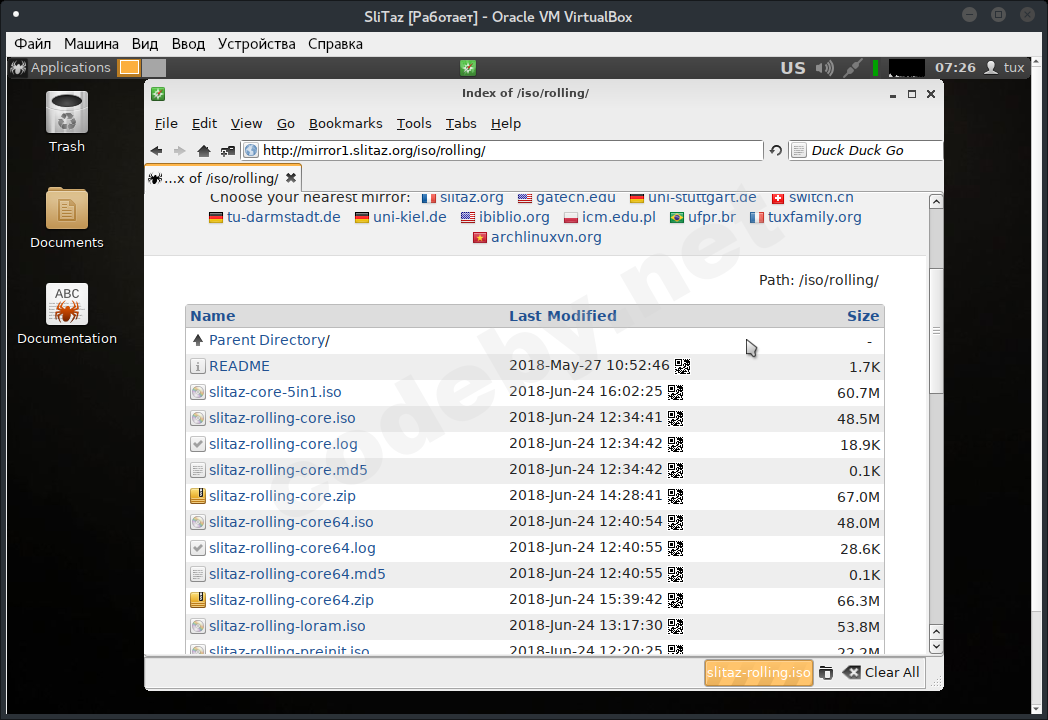
Task: Click the page scrollbar top arrow
Action: (x=936, y=202)
